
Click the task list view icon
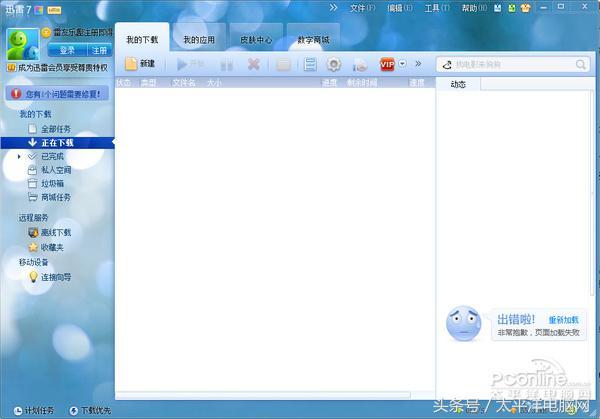(310, 64)
